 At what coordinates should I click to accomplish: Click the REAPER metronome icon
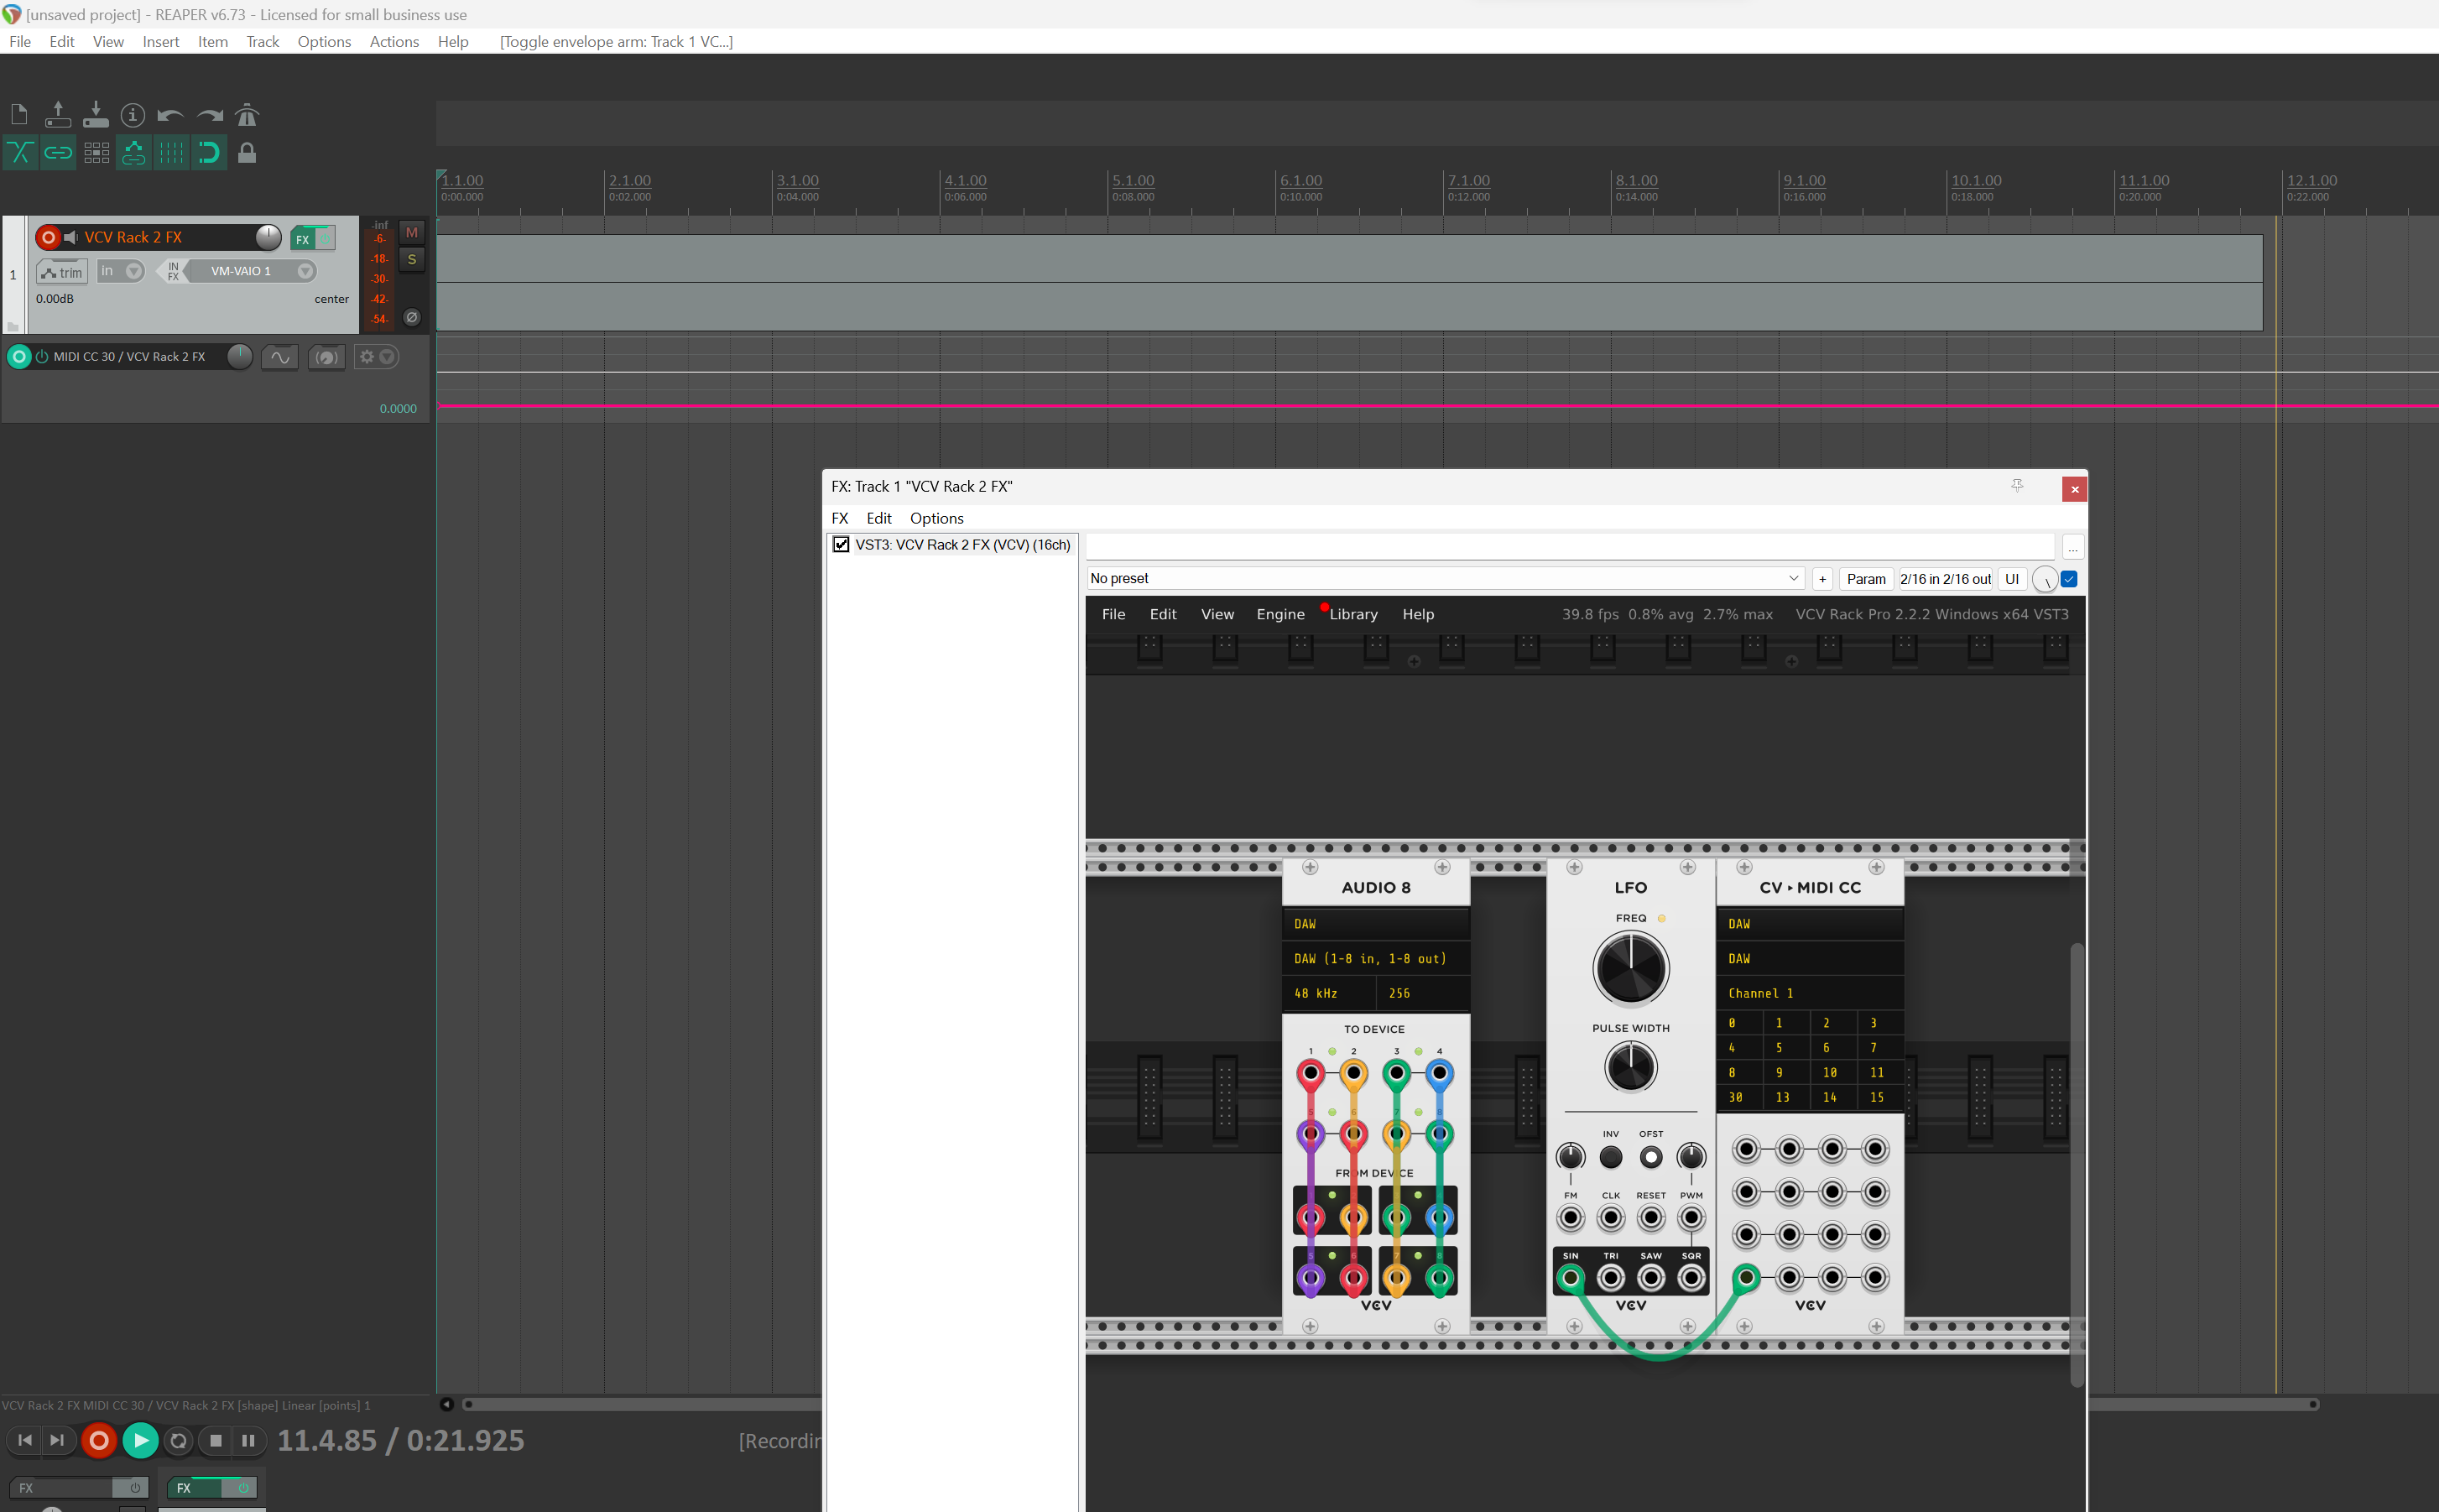coord(249,113)
